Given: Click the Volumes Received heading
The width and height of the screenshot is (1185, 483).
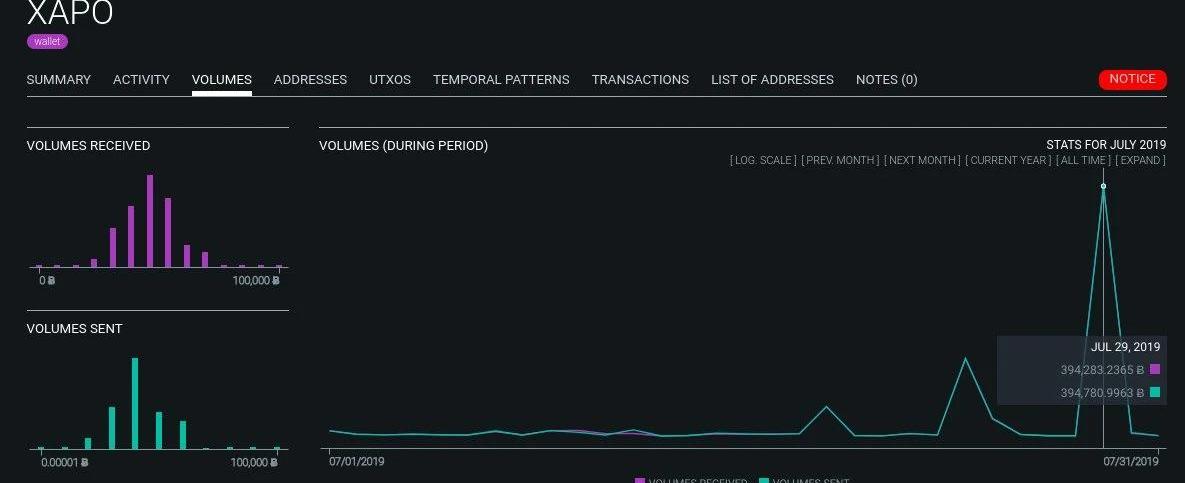Looking at the screenshot, I should pos(88,146).
